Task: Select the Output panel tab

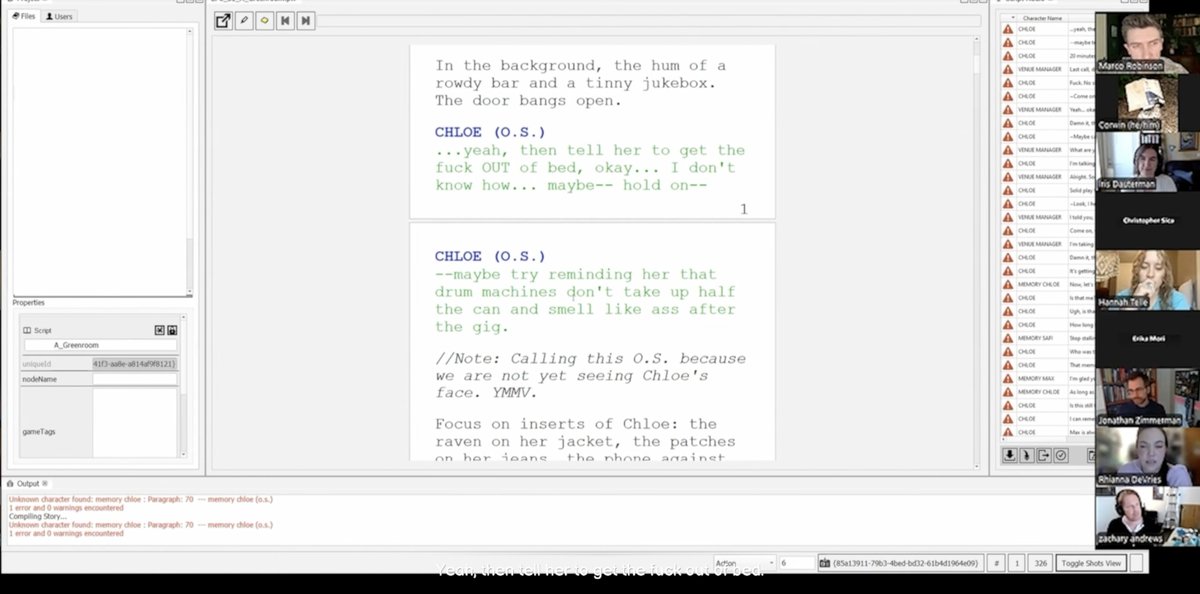Action: pyautogui.click(x=28, y=484)
